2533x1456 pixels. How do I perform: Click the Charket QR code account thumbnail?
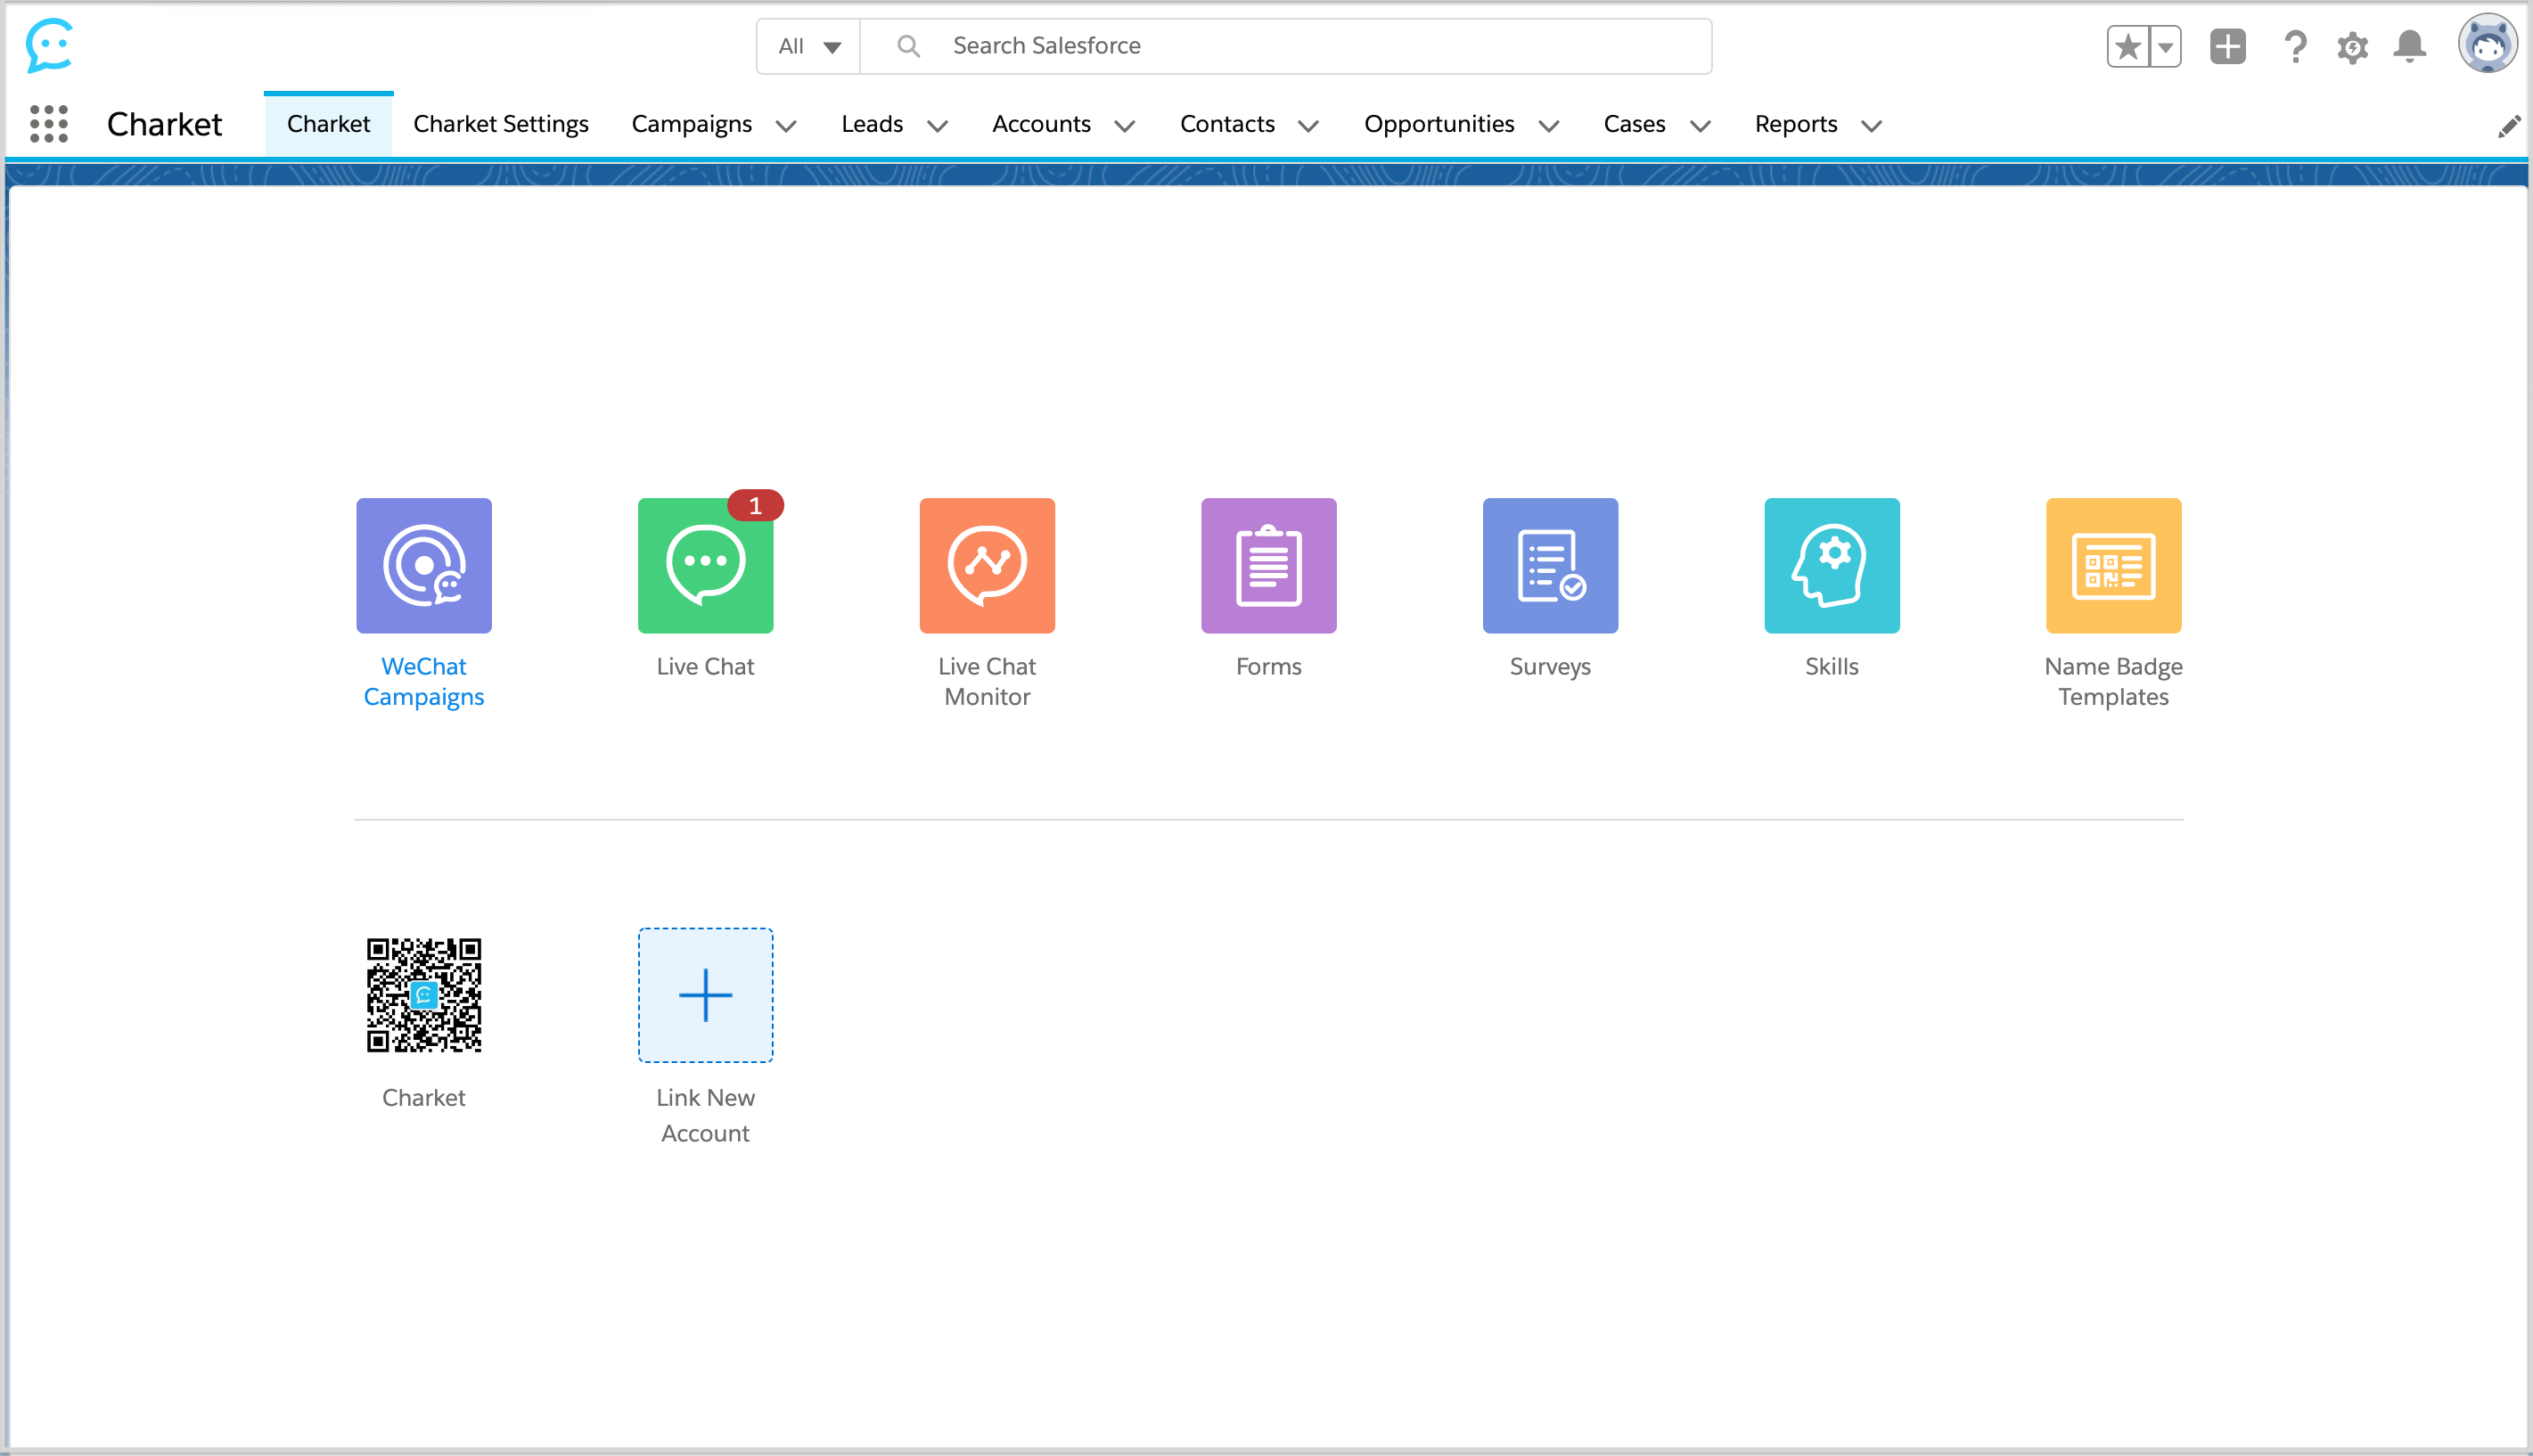click(424, 995)
